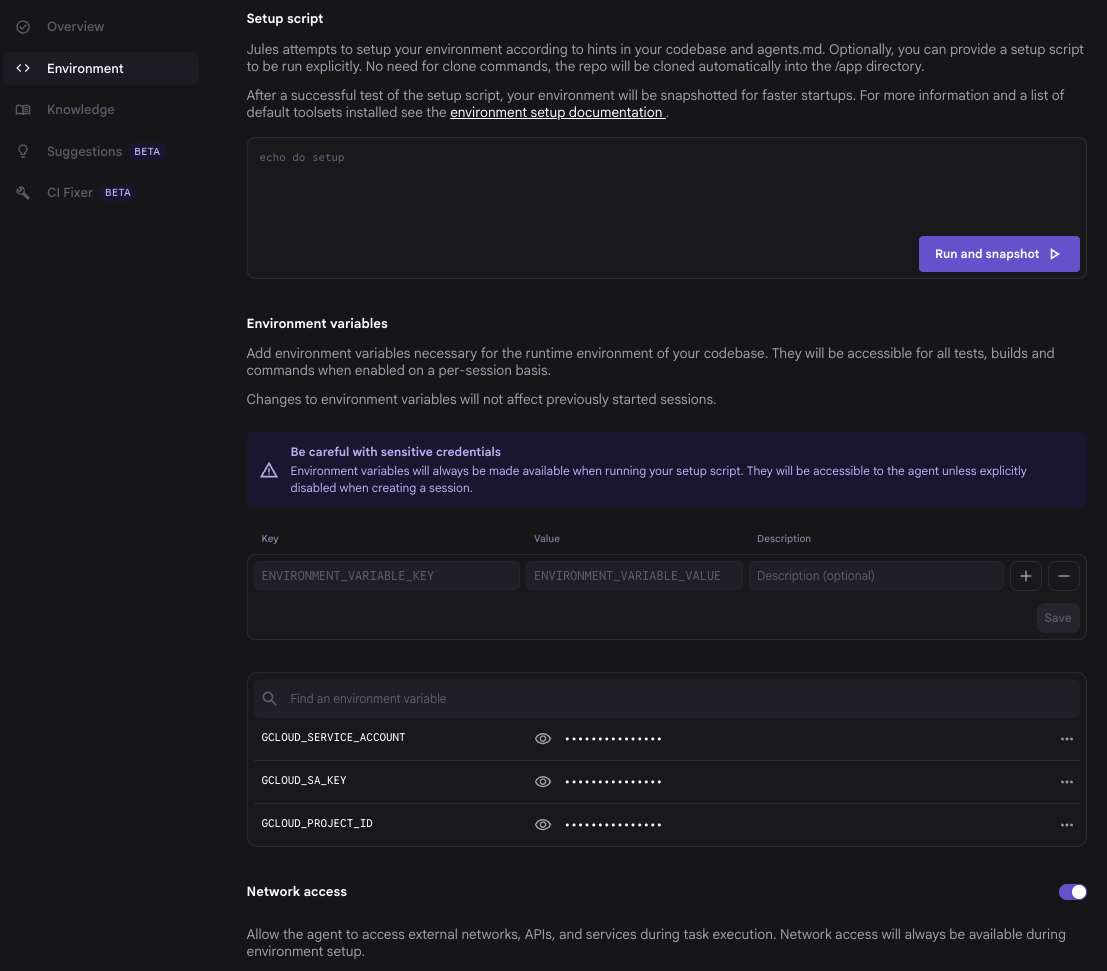
Task: Click the plus icon to add variable row
Action: point(1025,576)
